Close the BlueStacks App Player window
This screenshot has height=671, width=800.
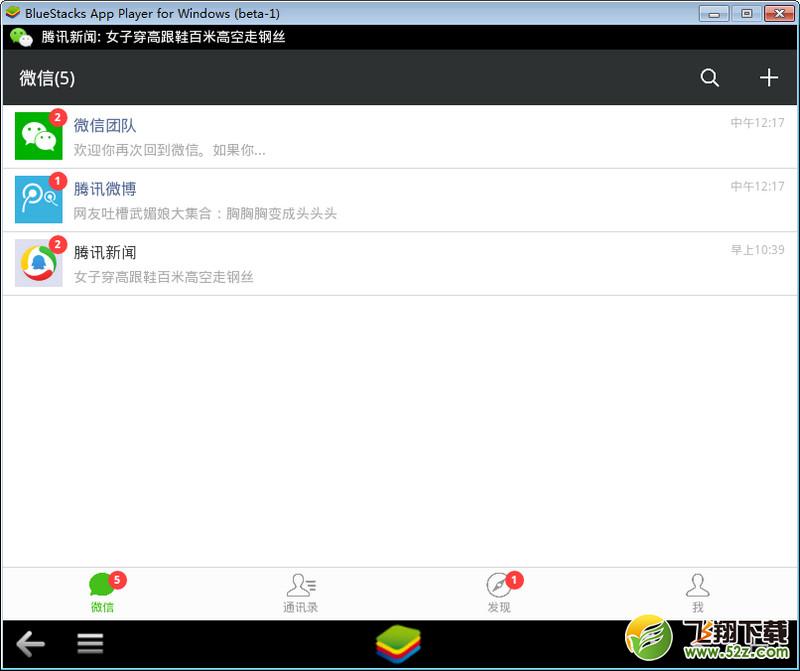(779, 14)
